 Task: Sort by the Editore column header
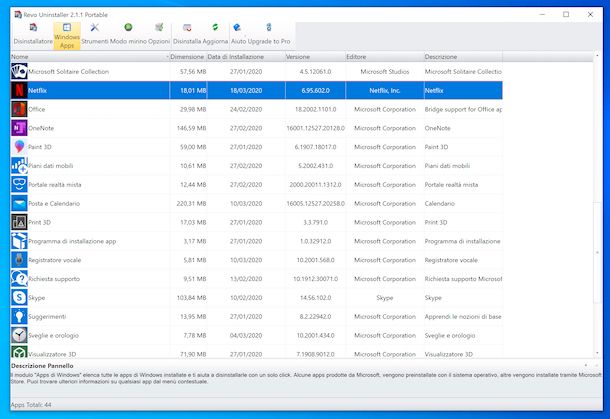tap(384, 57)
